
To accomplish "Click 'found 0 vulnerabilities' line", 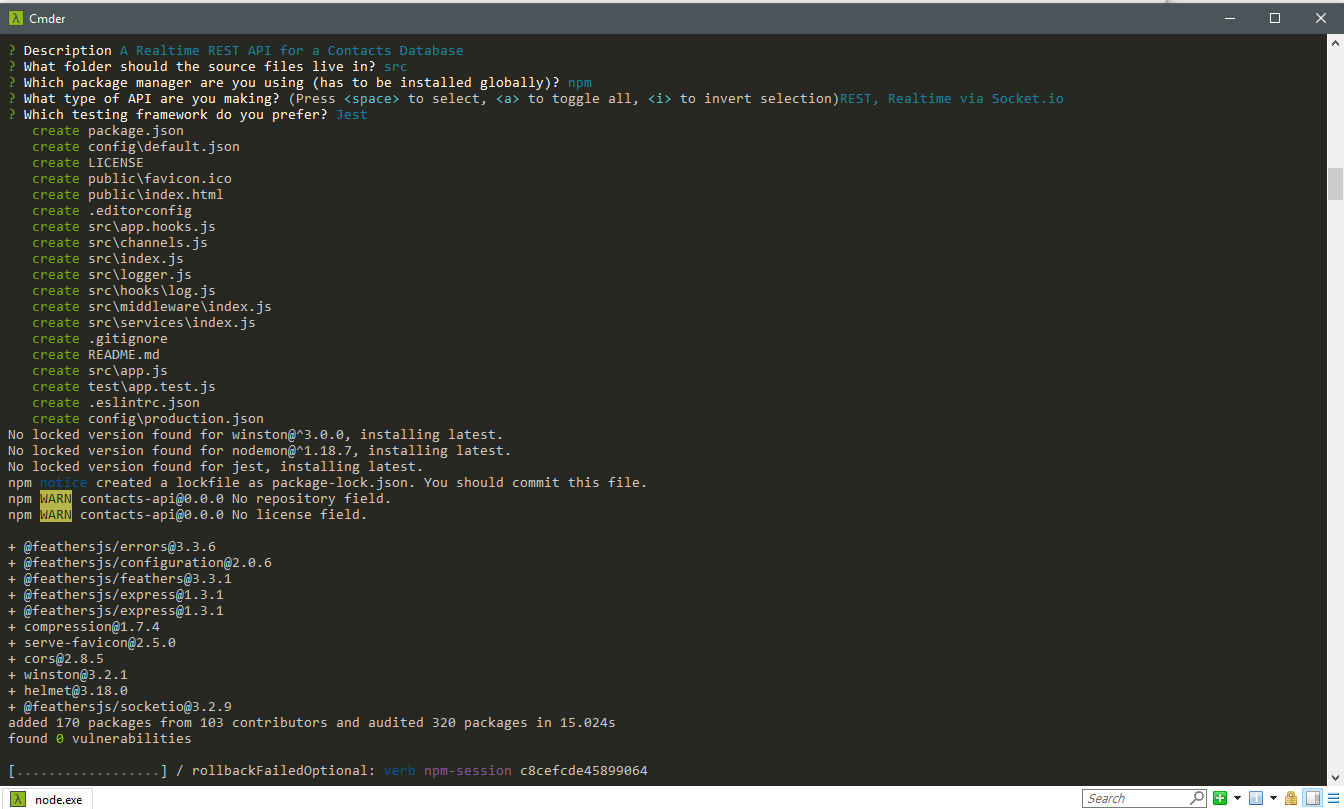I will point(100,739).
